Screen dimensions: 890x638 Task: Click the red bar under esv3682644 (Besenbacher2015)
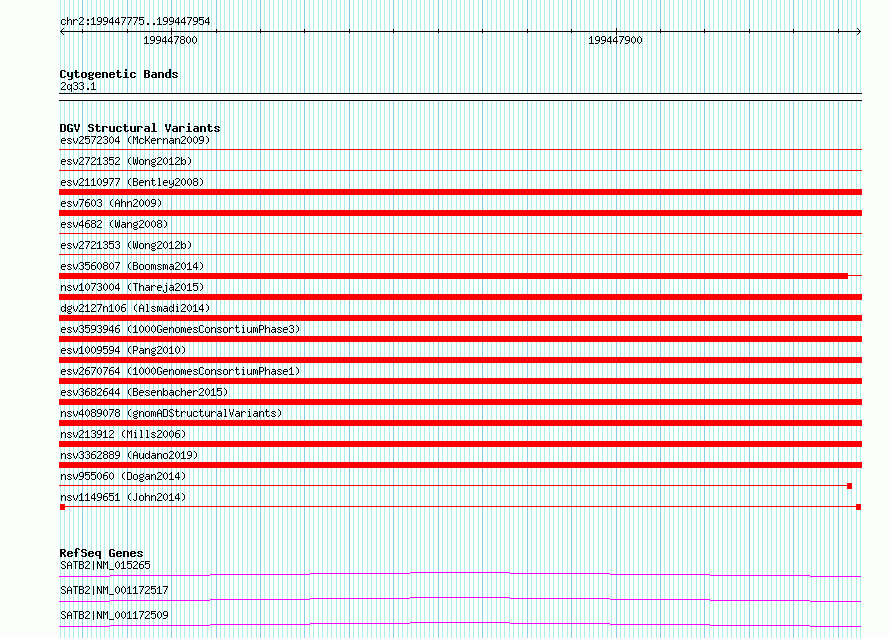click(460, 402)
